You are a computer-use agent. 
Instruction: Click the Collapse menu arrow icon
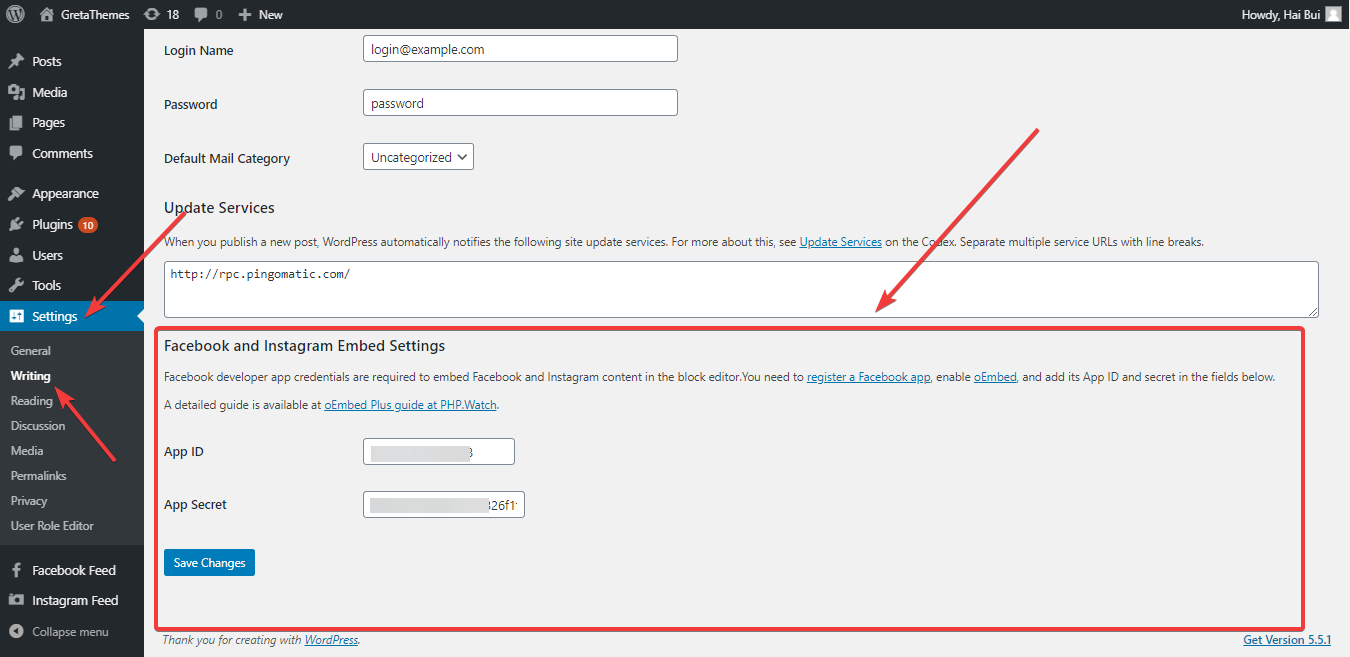pyautogui.click(x=16, y=631)
